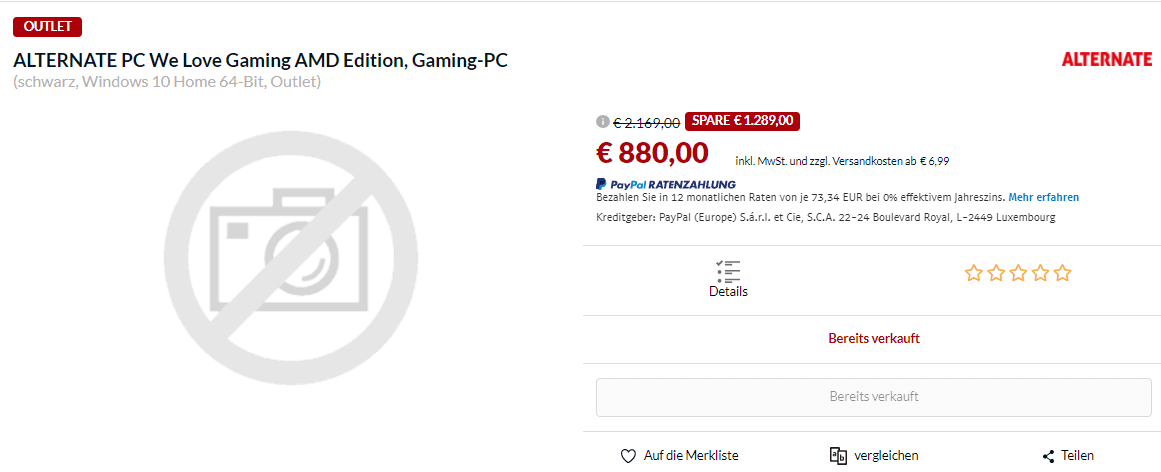Click the SPARE € 1.289,00 badge
Image resolution: width=1161 pixels, height=472 pixels.
click(742, 121)
